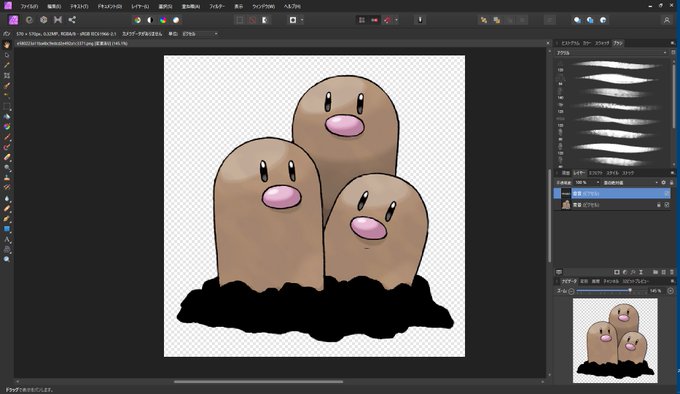This screenshot has width=680, height=394.
Task: Select the blue Rectangle shape tool
Action: (x=7, y=229)
